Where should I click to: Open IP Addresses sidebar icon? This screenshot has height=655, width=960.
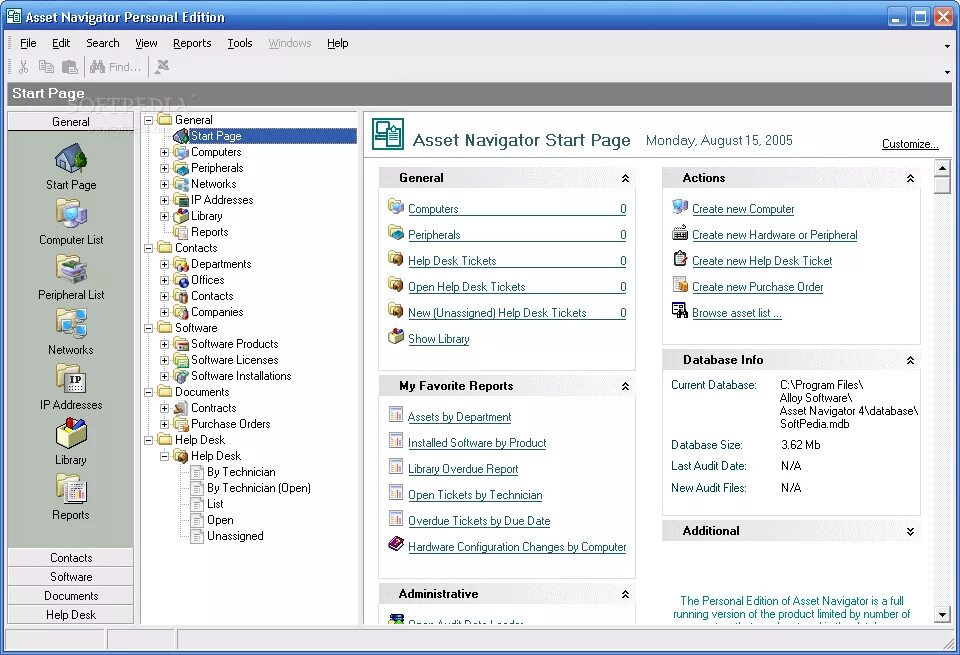click(x=70, y=380)
